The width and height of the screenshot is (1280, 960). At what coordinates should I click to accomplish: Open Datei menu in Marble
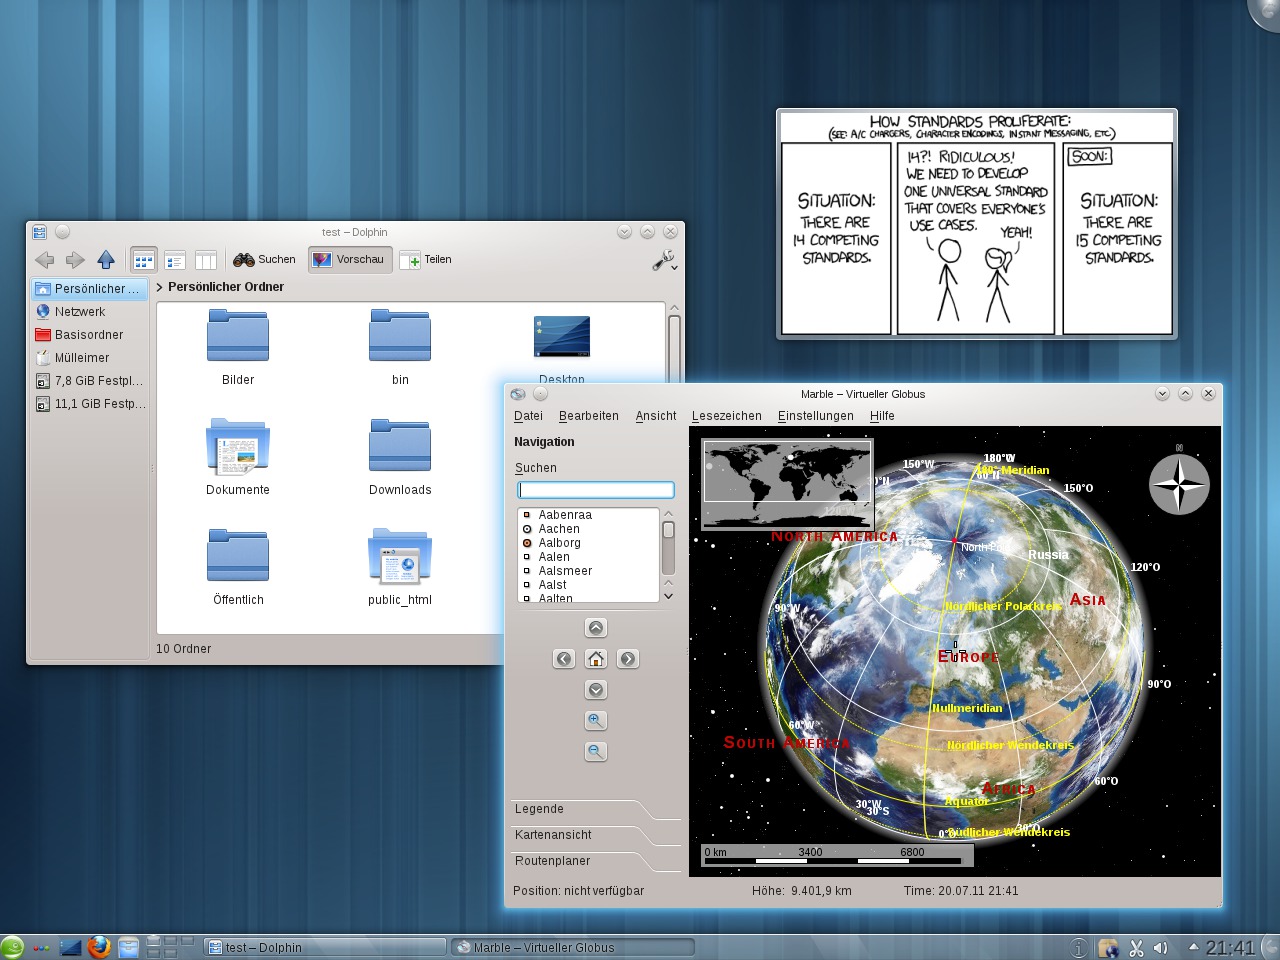click(x=528, y=416)
